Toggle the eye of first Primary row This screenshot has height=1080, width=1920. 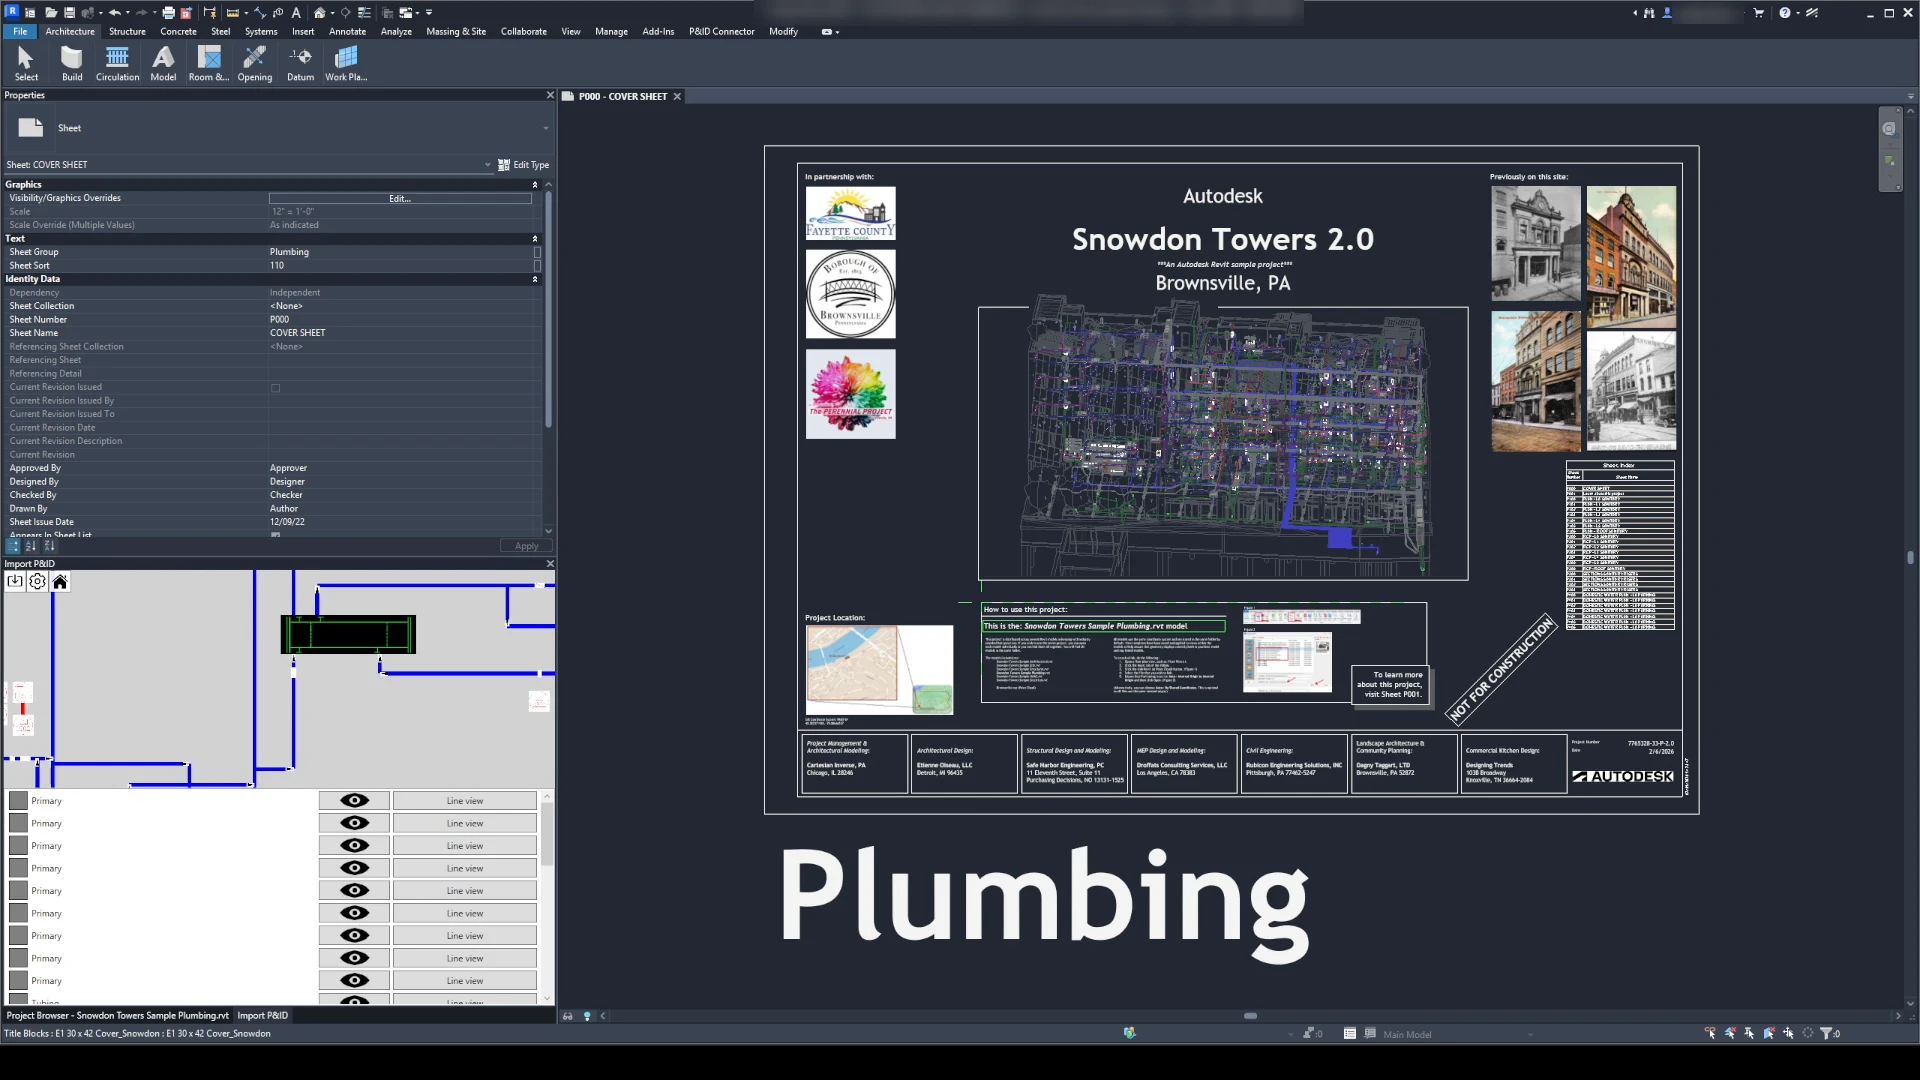[354, 800]
